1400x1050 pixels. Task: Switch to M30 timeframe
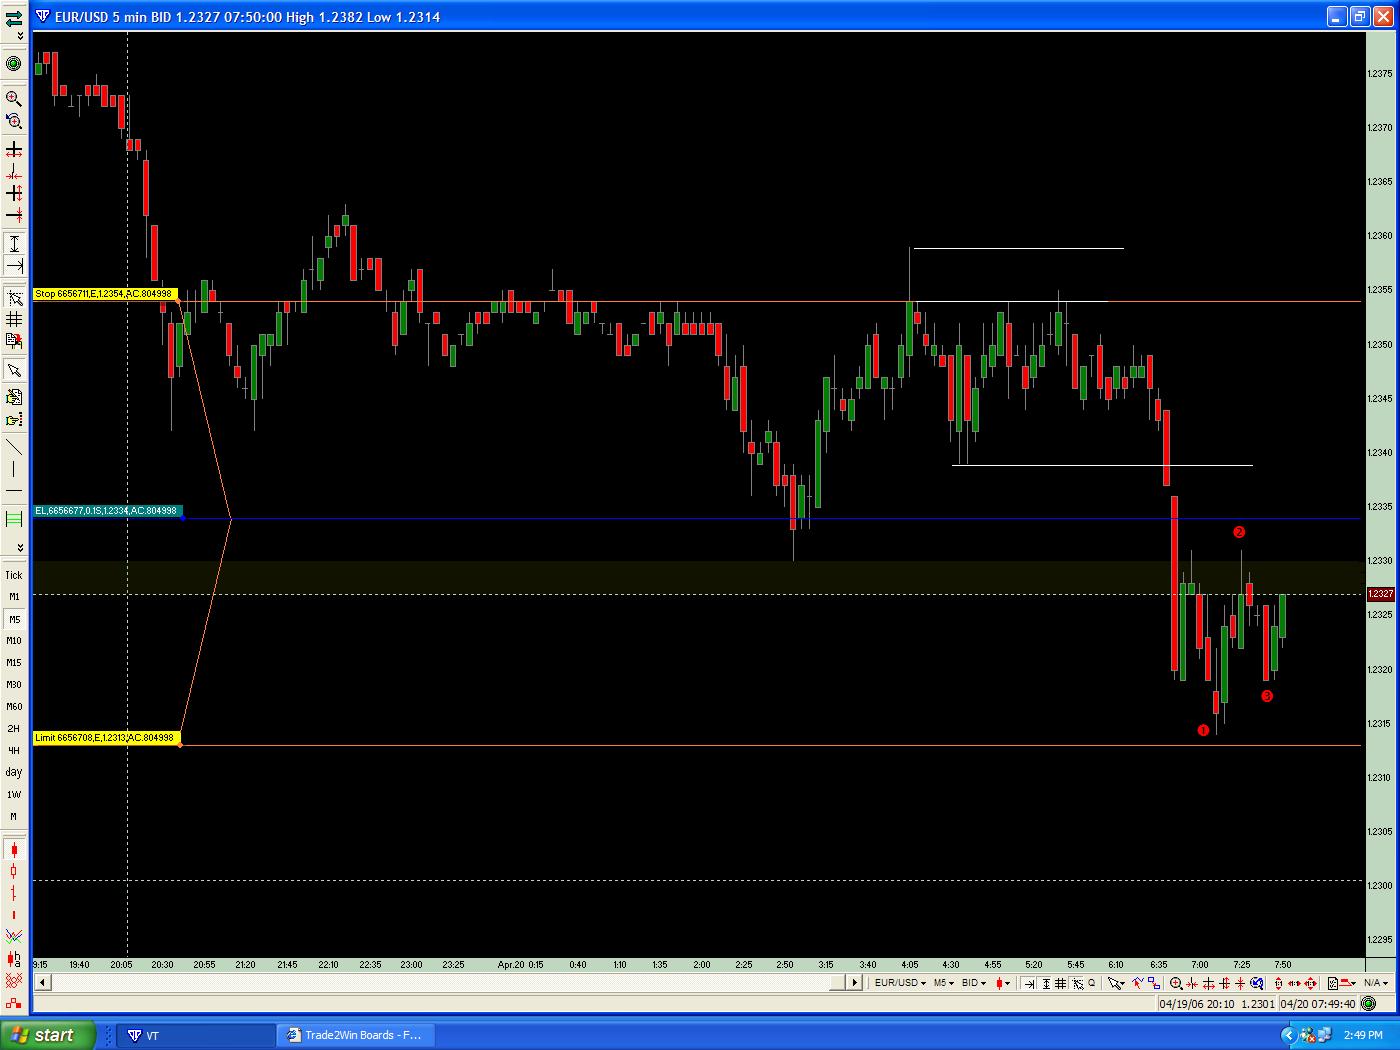click(x=14, y=685)
